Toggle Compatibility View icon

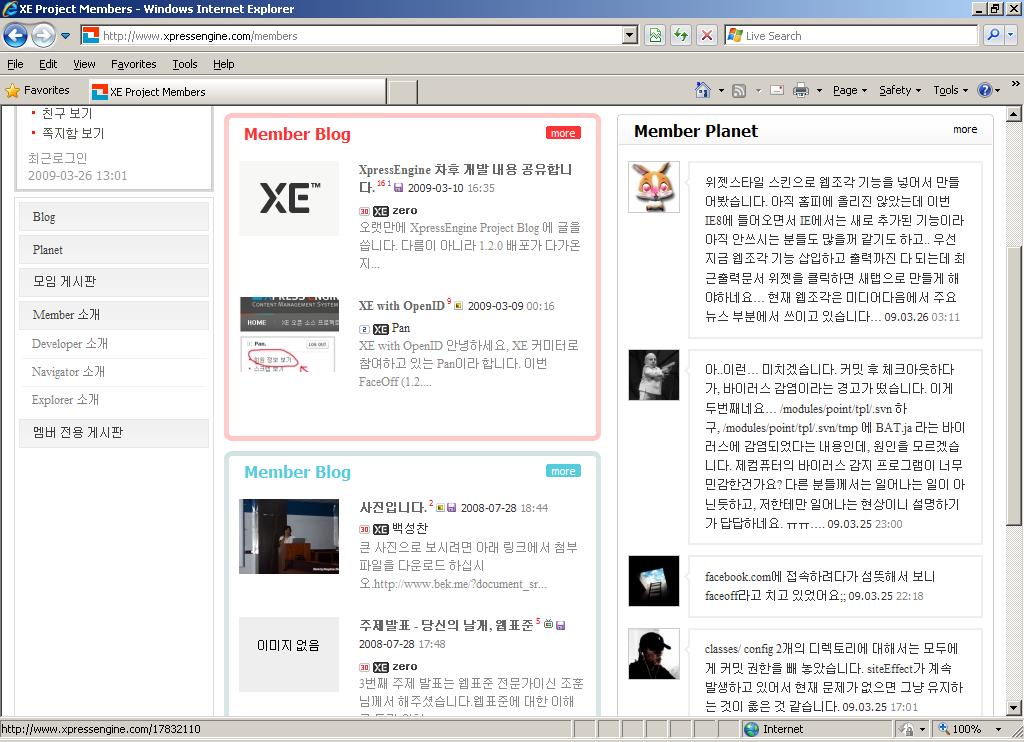(655, 36)
